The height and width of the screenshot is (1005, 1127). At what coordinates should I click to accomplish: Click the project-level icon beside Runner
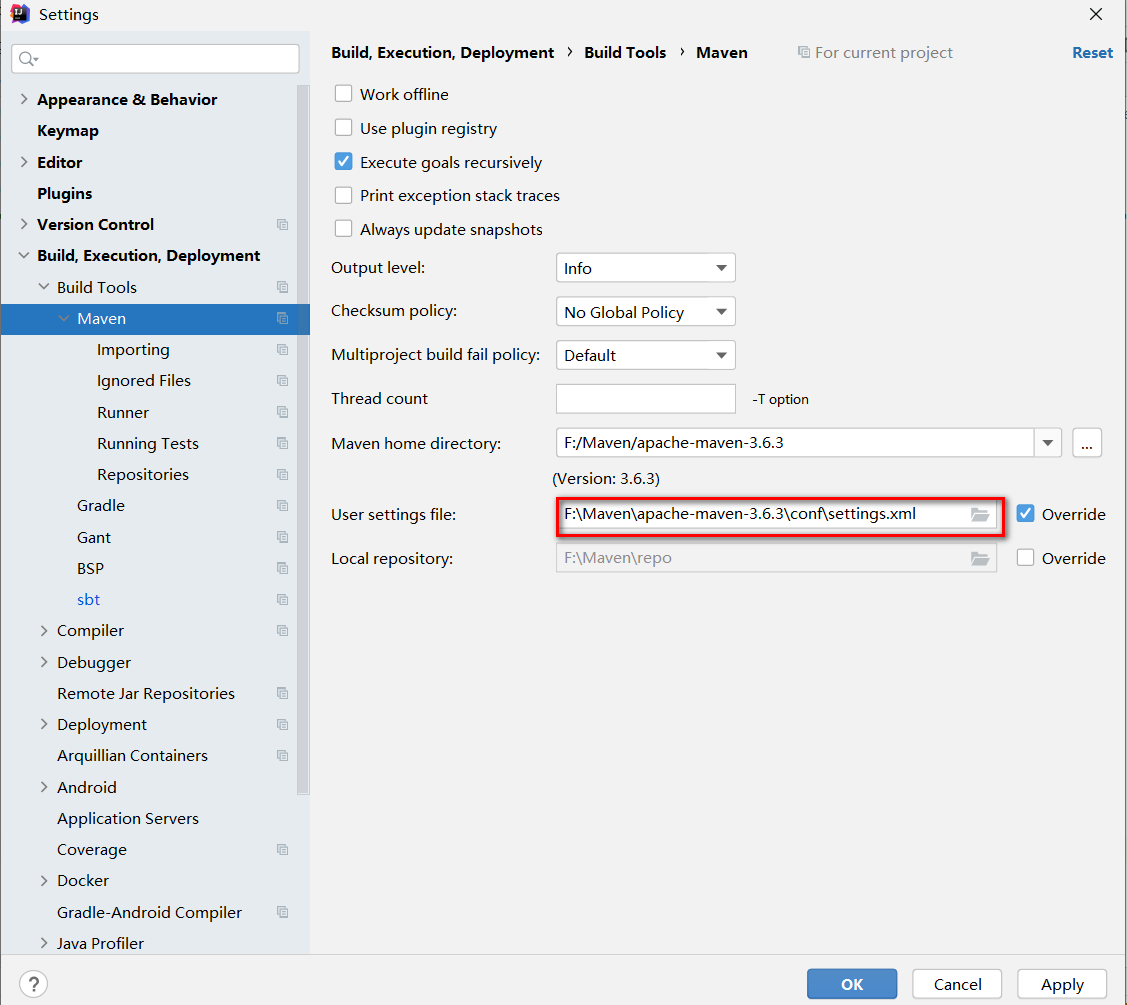coord(282,412)
